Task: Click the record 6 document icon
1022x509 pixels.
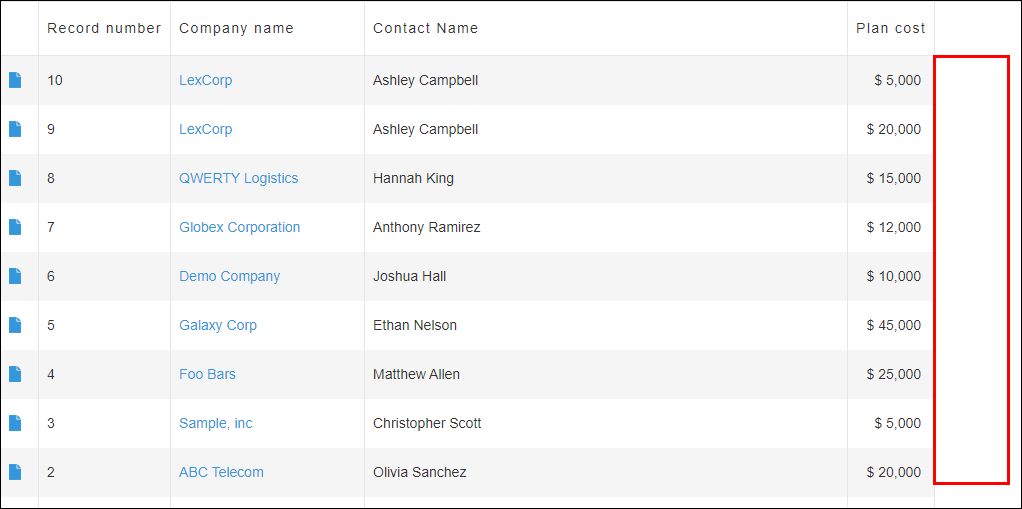Action: 15,276
